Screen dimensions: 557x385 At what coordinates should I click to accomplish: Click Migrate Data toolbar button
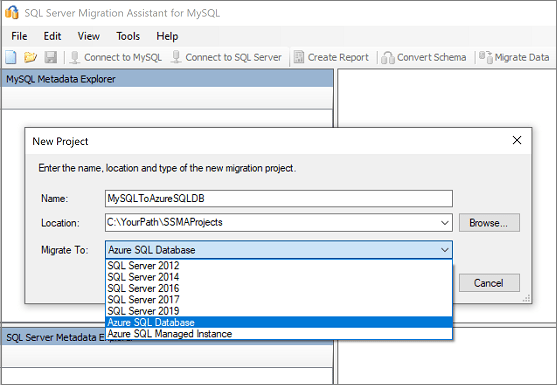coord(514,57)
